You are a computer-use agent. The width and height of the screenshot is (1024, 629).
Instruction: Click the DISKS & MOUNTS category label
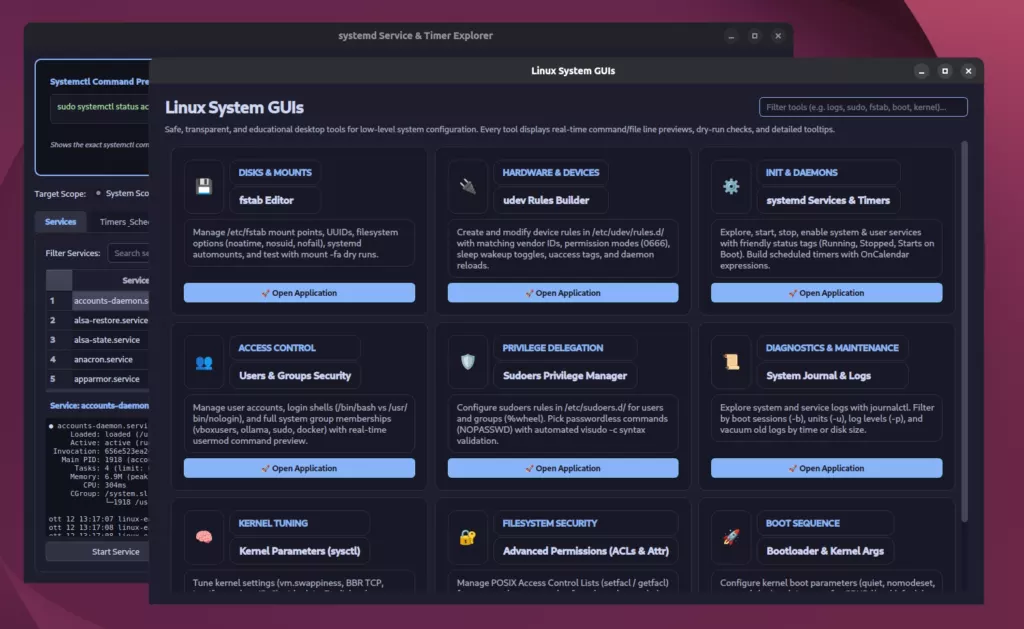click(x=275, y=173)
